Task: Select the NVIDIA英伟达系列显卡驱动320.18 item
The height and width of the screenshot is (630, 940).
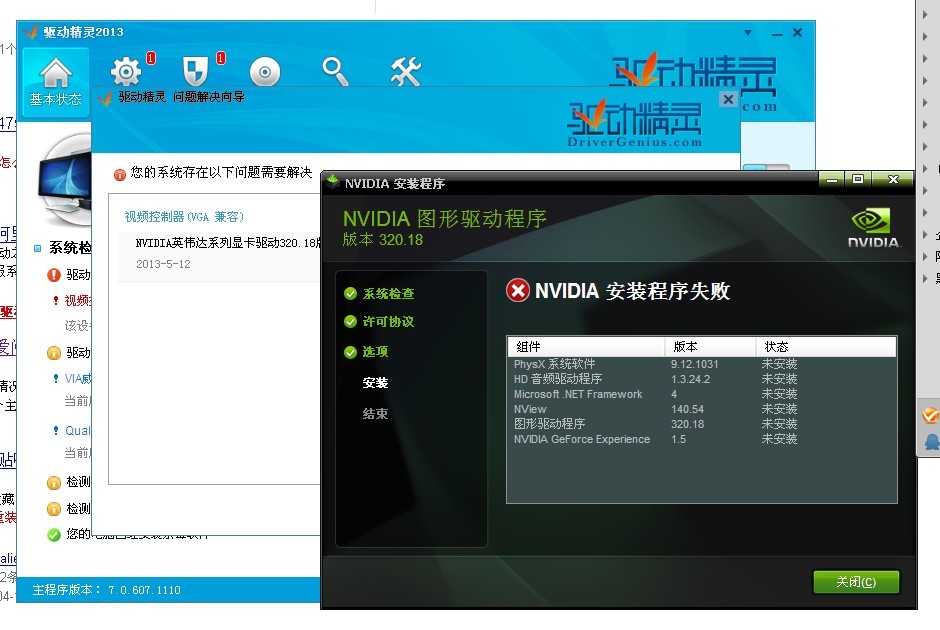Action: pos(228,243)
